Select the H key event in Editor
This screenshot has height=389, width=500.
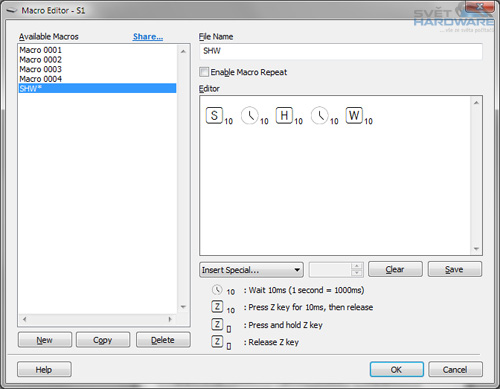click(284, 116)
